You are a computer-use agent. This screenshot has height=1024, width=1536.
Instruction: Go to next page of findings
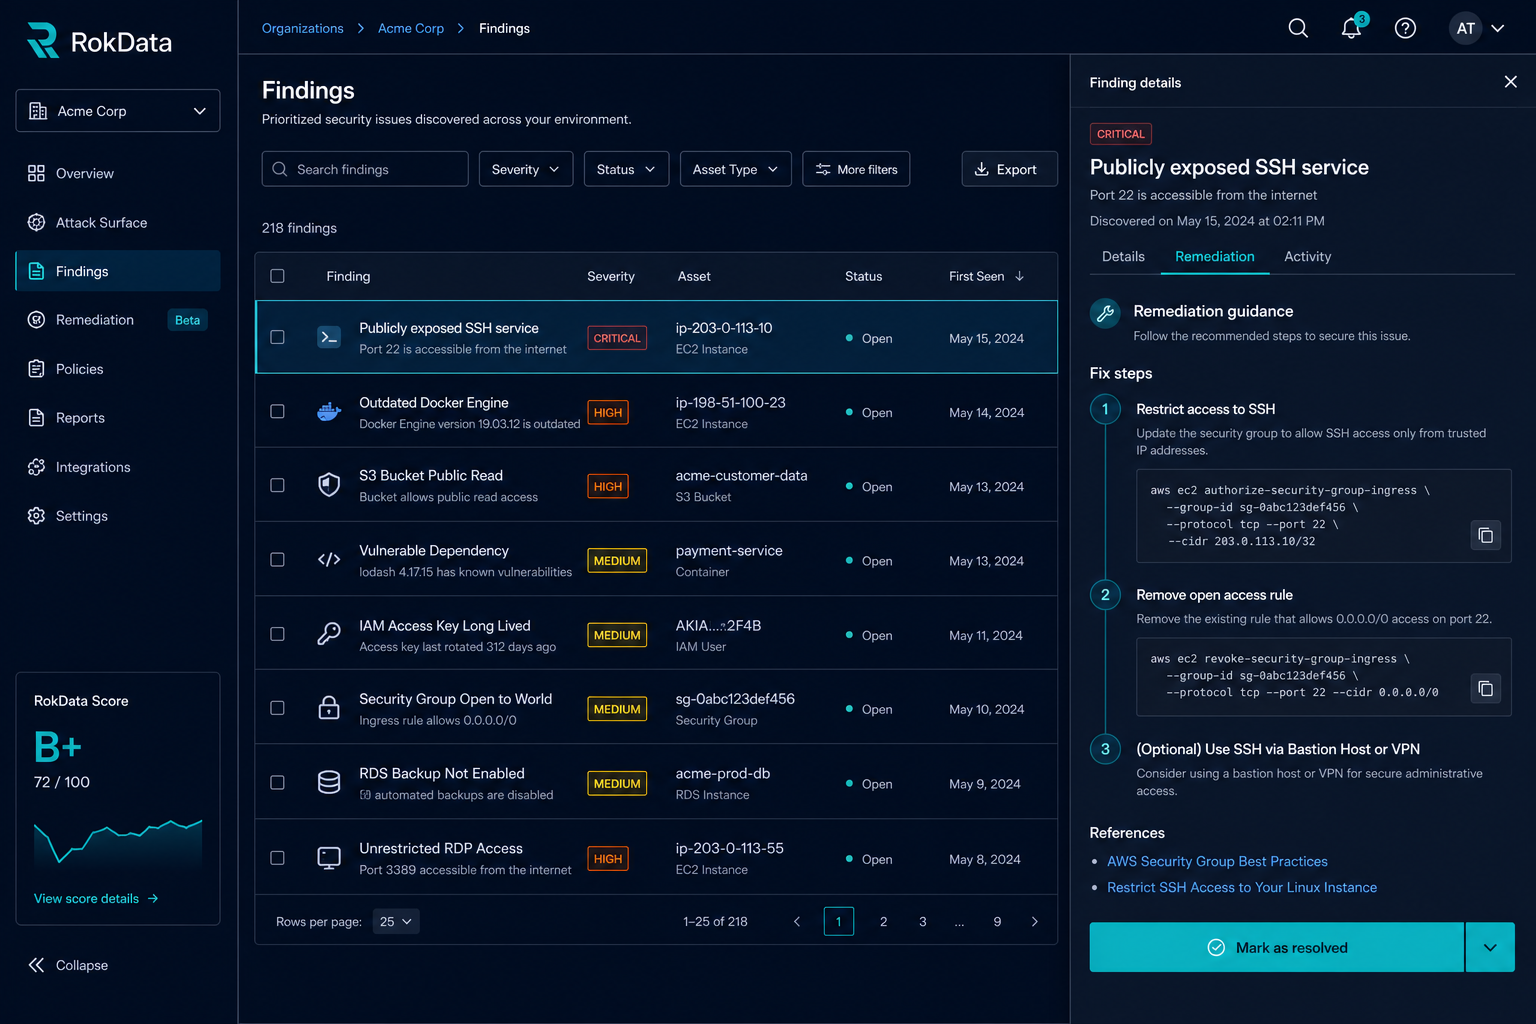tap(1035, 922)
